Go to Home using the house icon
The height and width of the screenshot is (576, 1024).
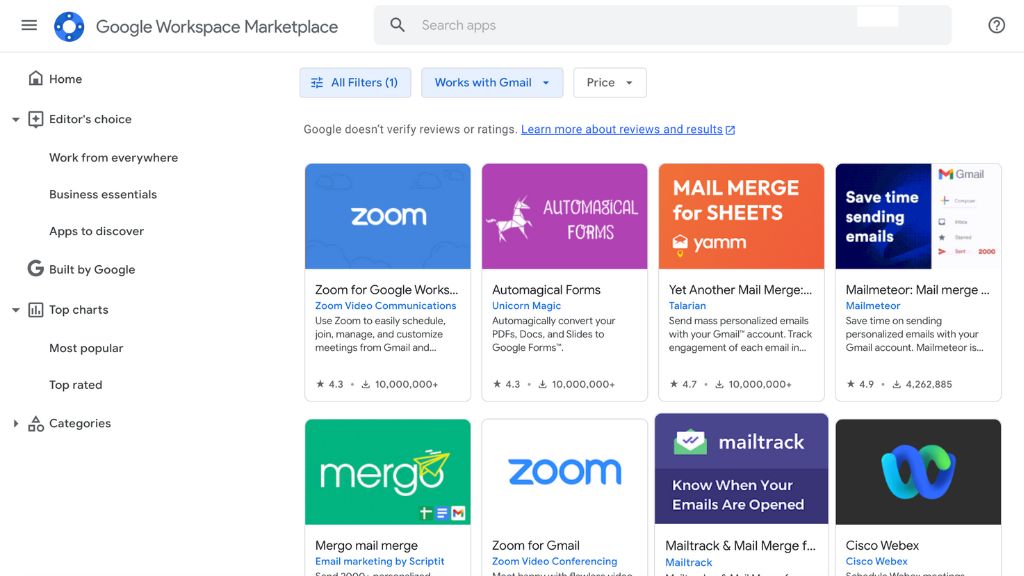coord(36,78)
